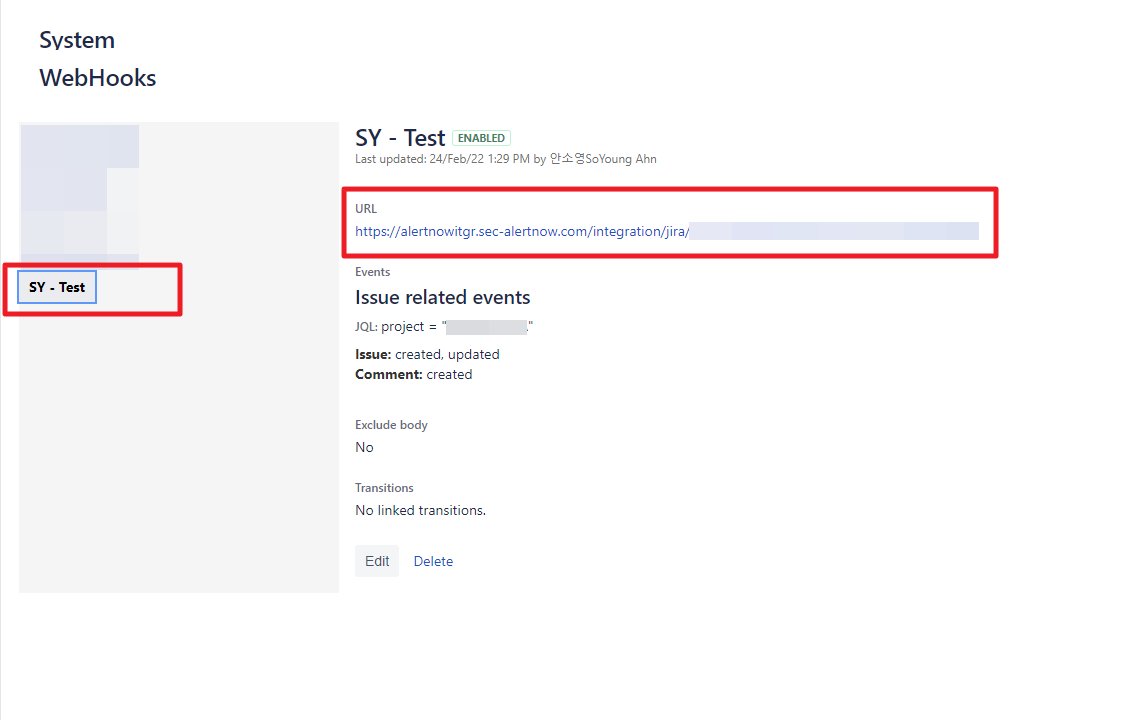1144x720 pixels.
Task: Click the No value under Exclude body
Action: point(364,447)
